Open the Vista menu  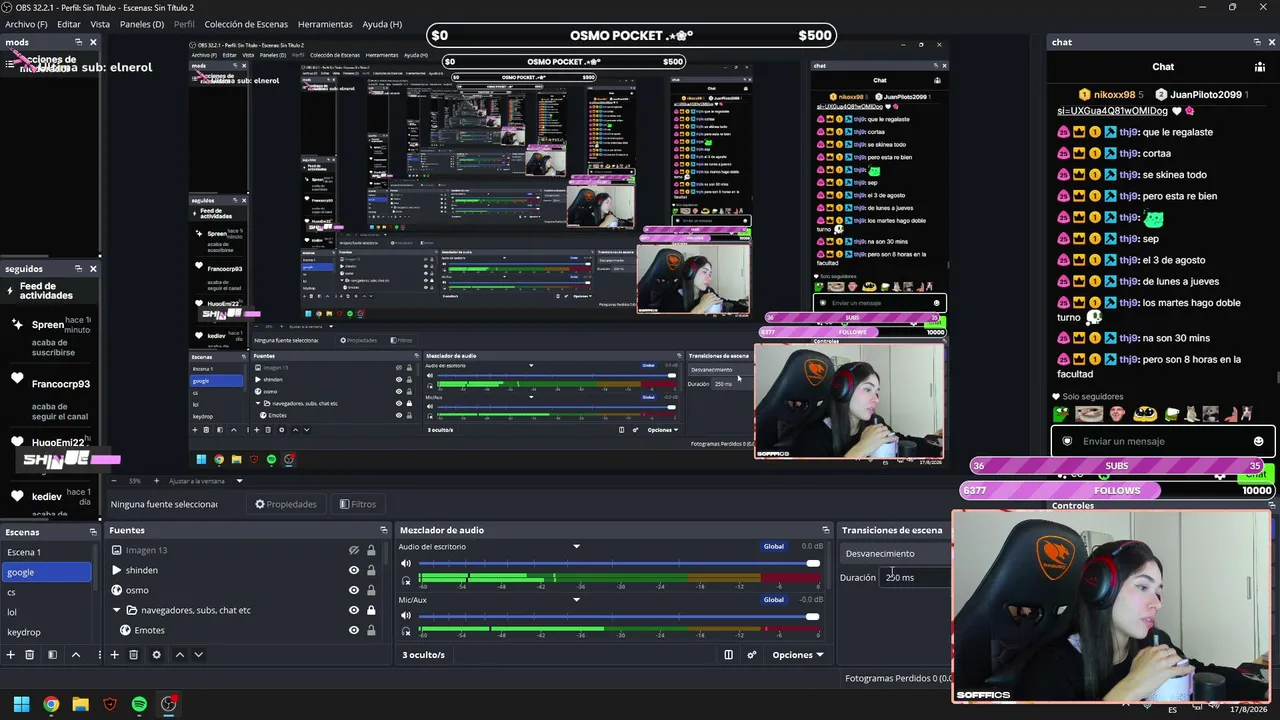click(100, 24)
